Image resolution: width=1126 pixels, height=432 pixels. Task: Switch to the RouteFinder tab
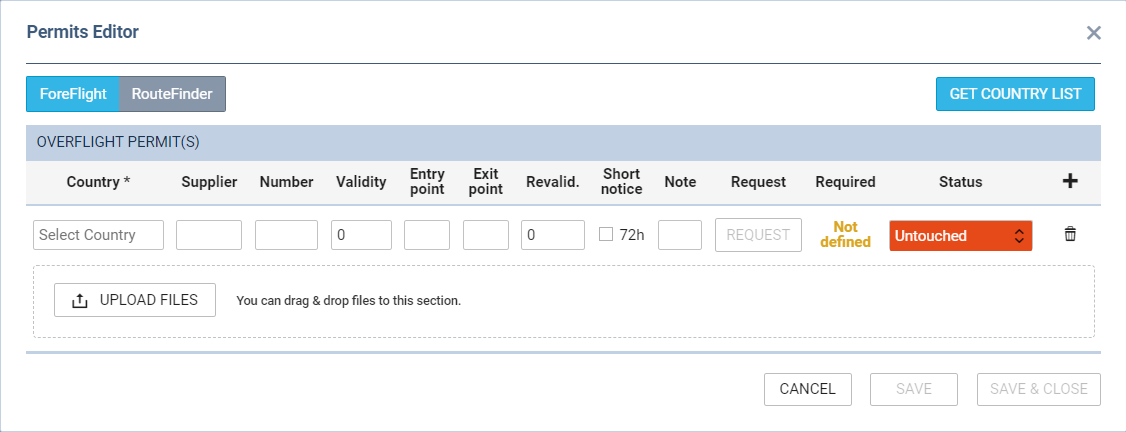click(x=172, y=94)
